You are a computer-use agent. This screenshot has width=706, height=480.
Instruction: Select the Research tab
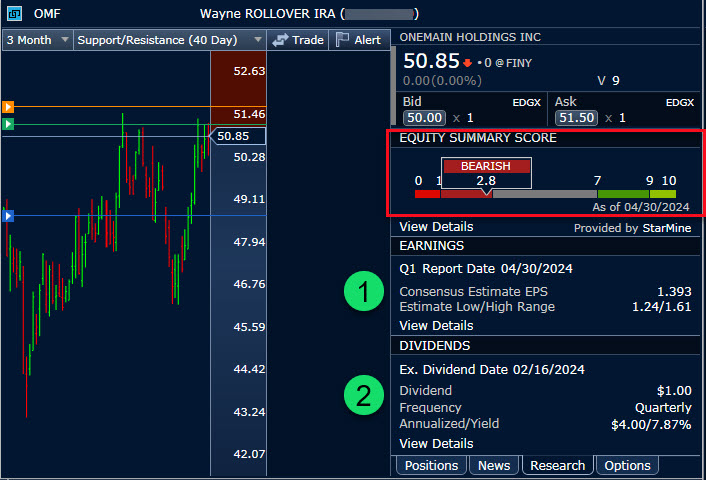pyautogui.click(x=557, y=465)
